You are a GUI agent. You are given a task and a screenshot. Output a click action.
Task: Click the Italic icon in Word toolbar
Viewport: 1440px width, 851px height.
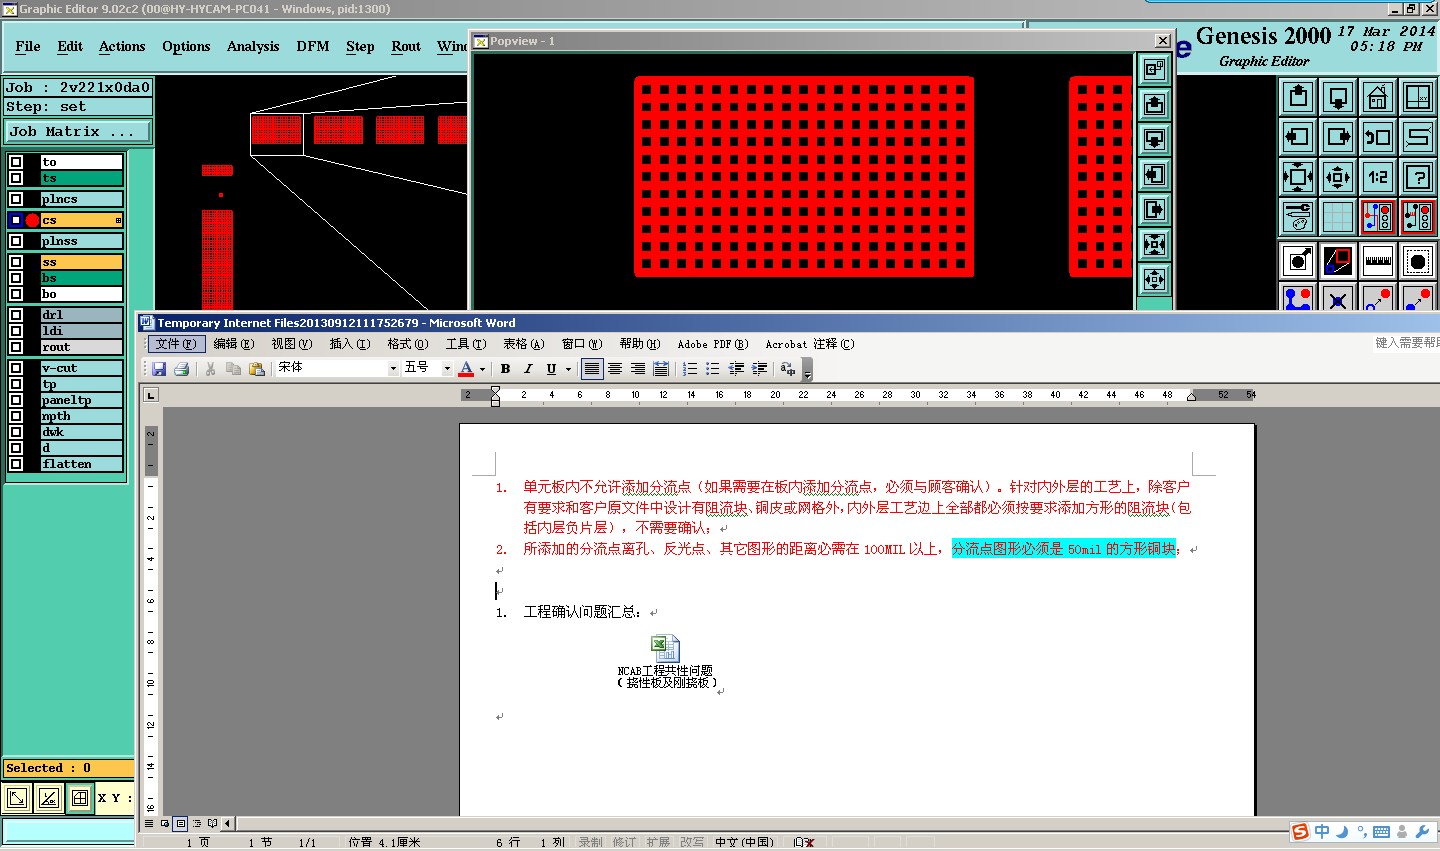528,369
